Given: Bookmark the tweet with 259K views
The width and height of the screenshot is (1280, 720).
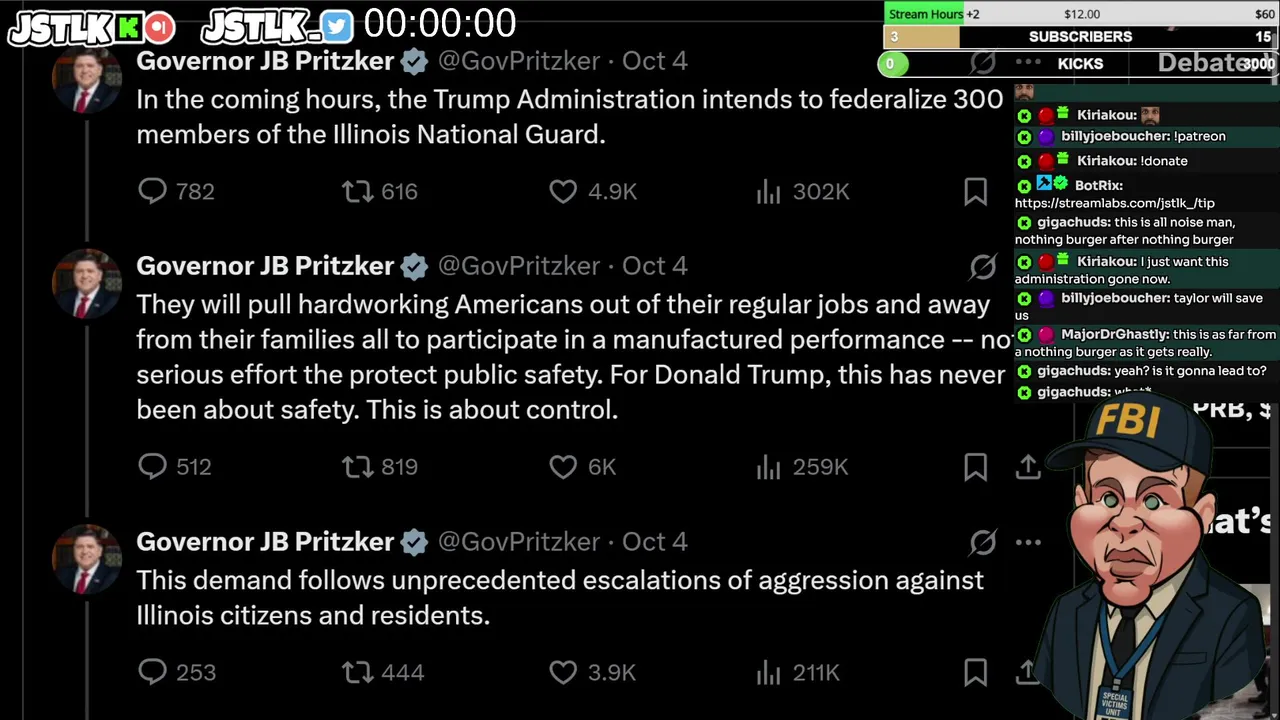Looking at the screenshot, I should [975, 466].
